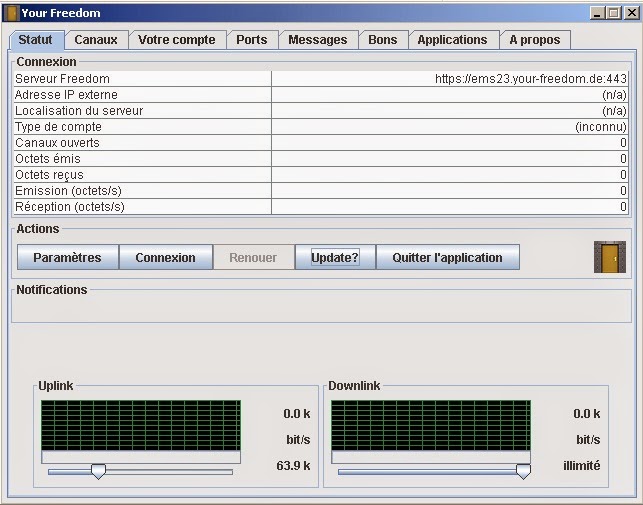
Task: Select the Canaux ouverts row label
Action: tap(57, 143)
